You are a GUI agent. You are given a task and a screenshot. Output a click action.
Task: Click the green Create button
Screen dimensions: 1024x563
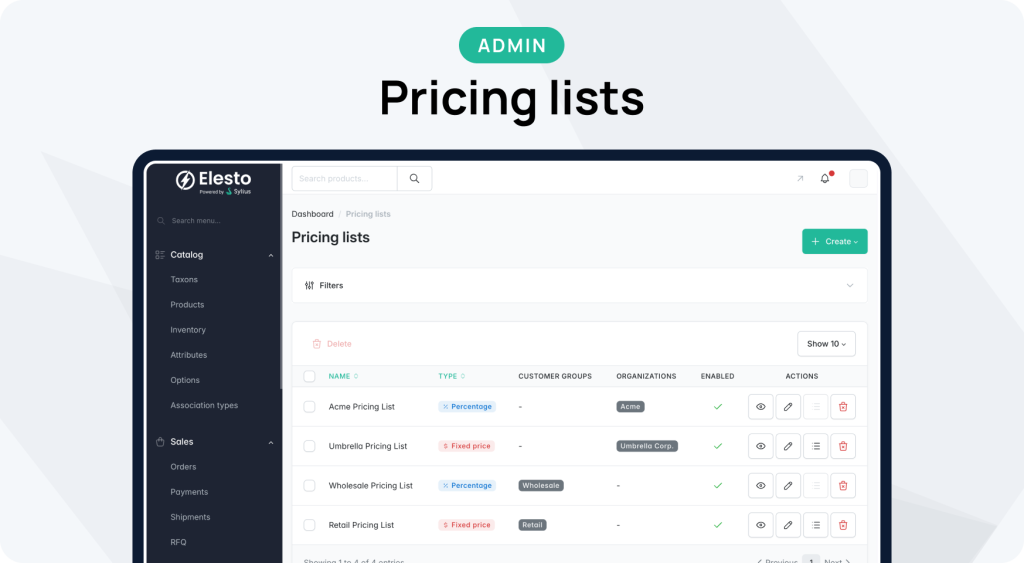(x=834, y=241)
